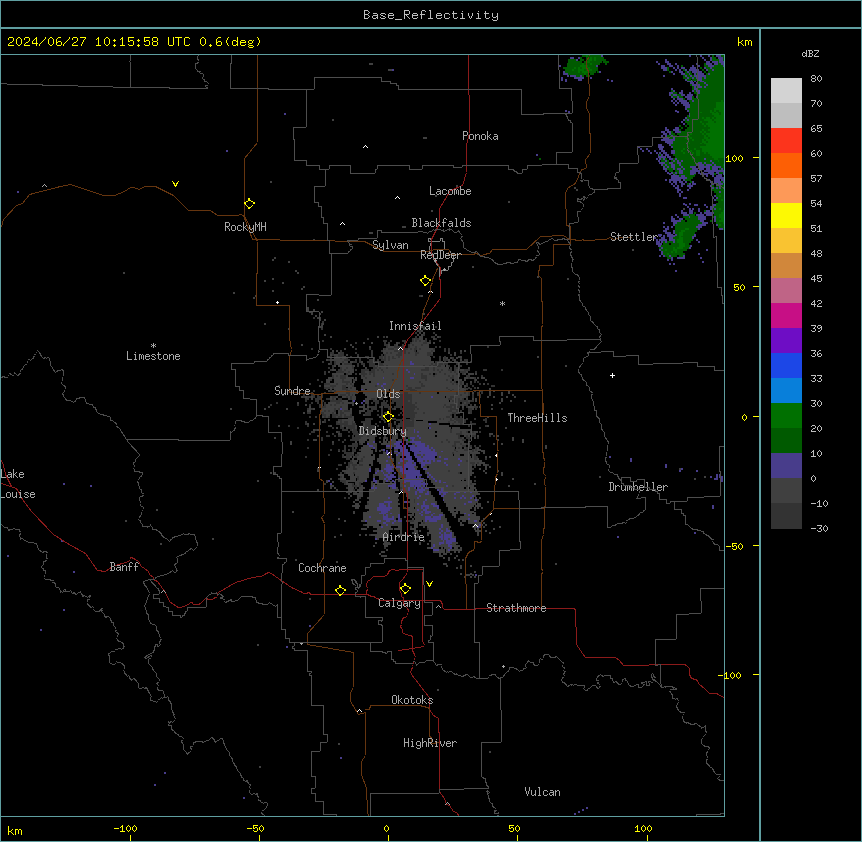Click the white asterisk marker above Limestone label
862x842 pixels.
click(x=153, y=346)
